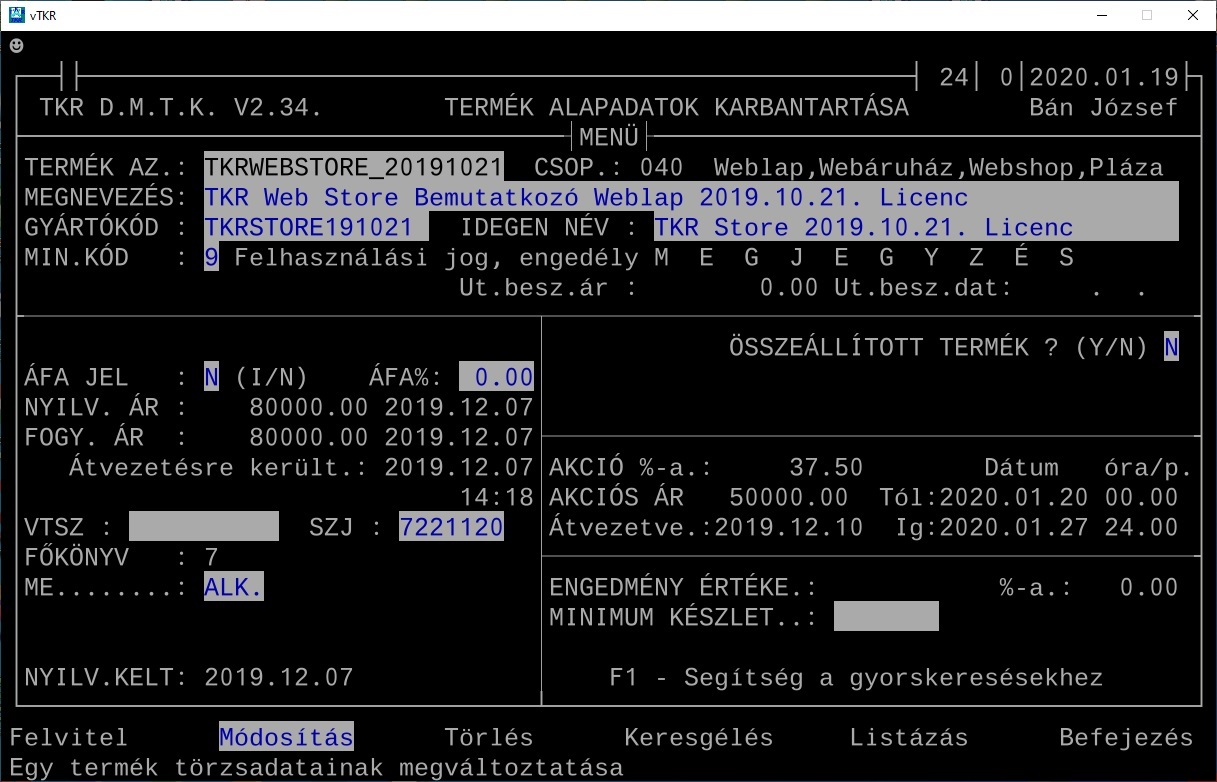The height and width of the screenshot is (782, 1217).
Task: Select the GYÁRTÓKÓD manufacturer code field
Action: (315, 228)
